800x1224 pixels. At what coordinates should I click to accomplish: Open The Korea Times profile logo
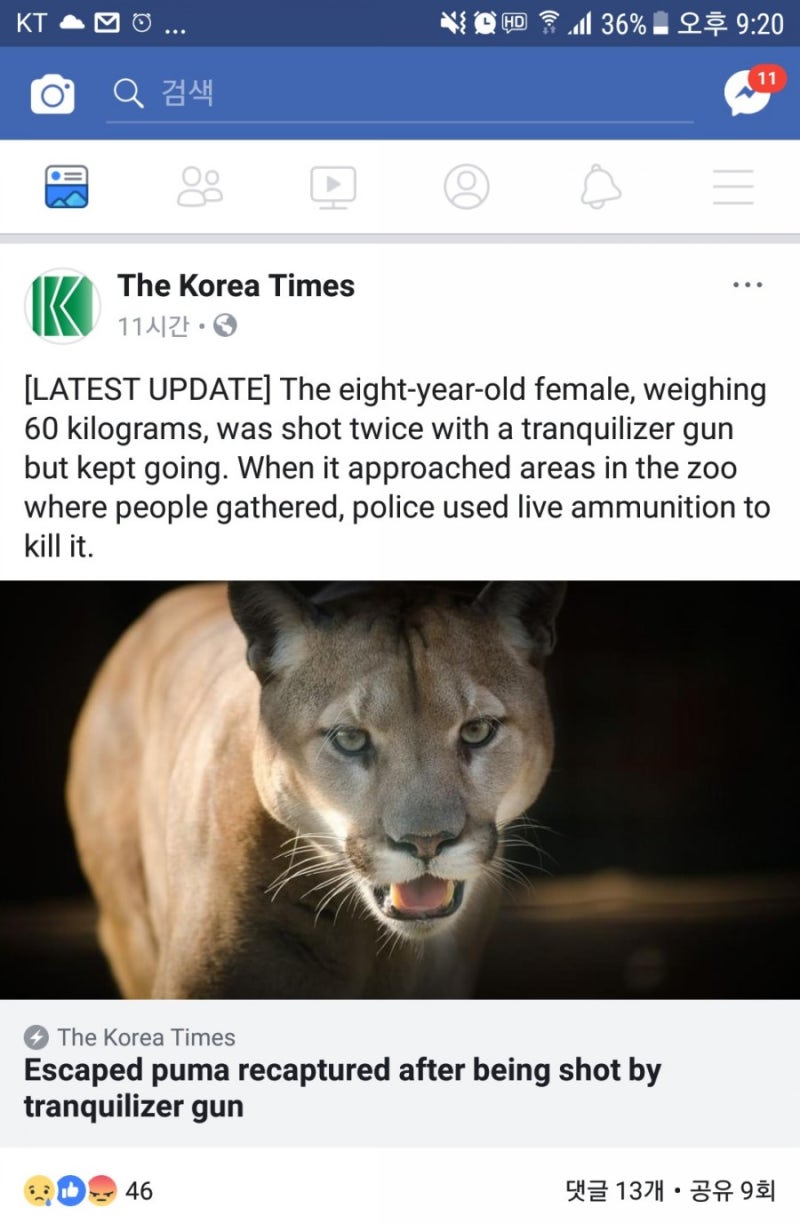click(x=62, y=305)
